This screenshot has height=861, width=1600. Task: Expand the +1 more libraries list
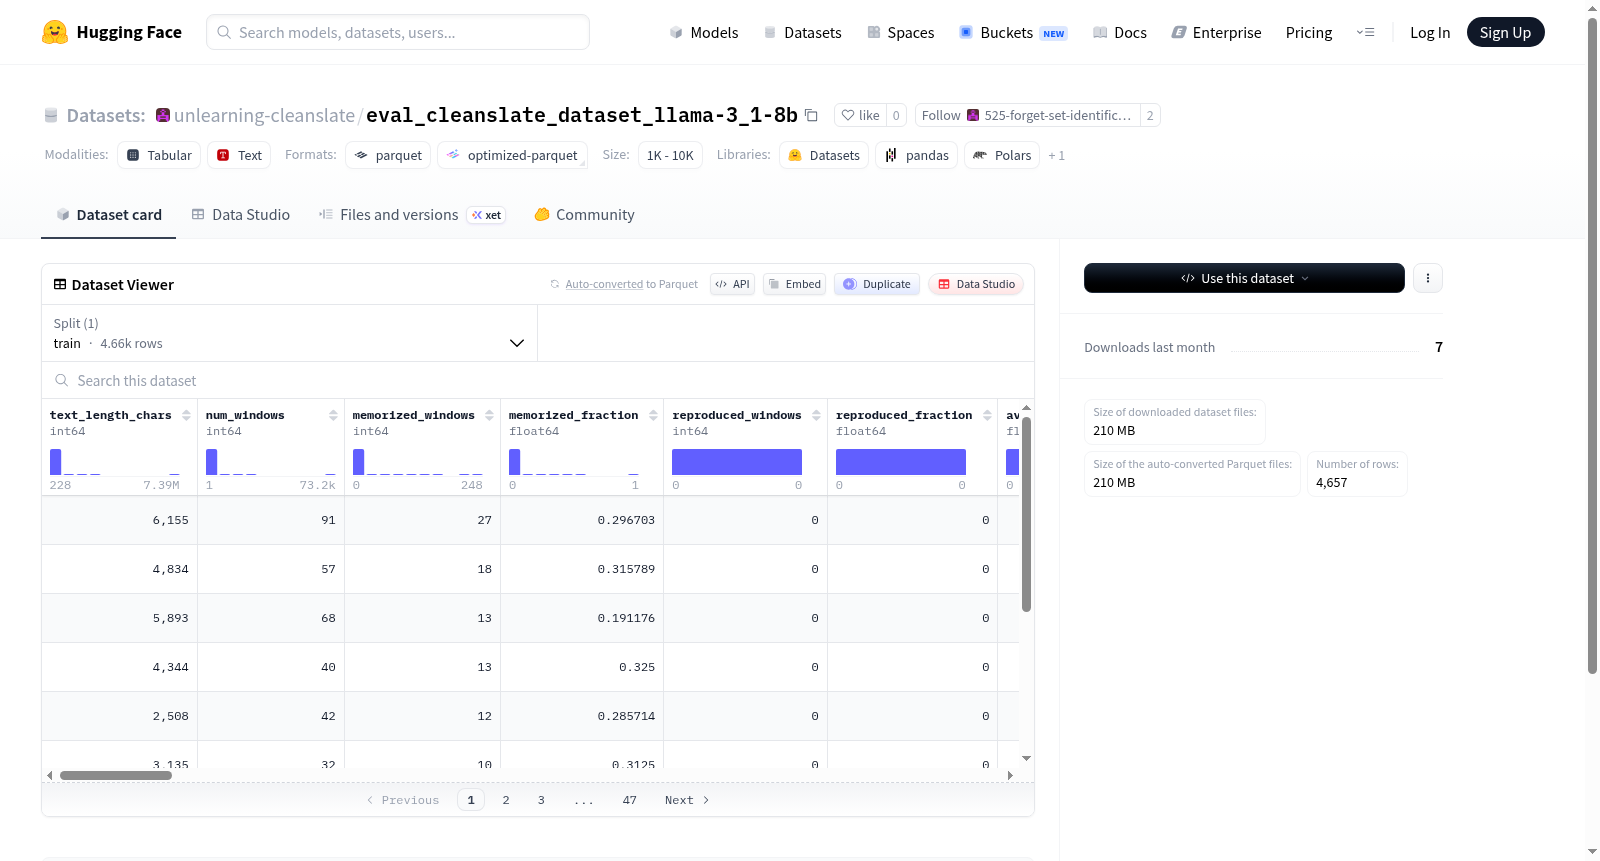click(x=1057, y=156)
